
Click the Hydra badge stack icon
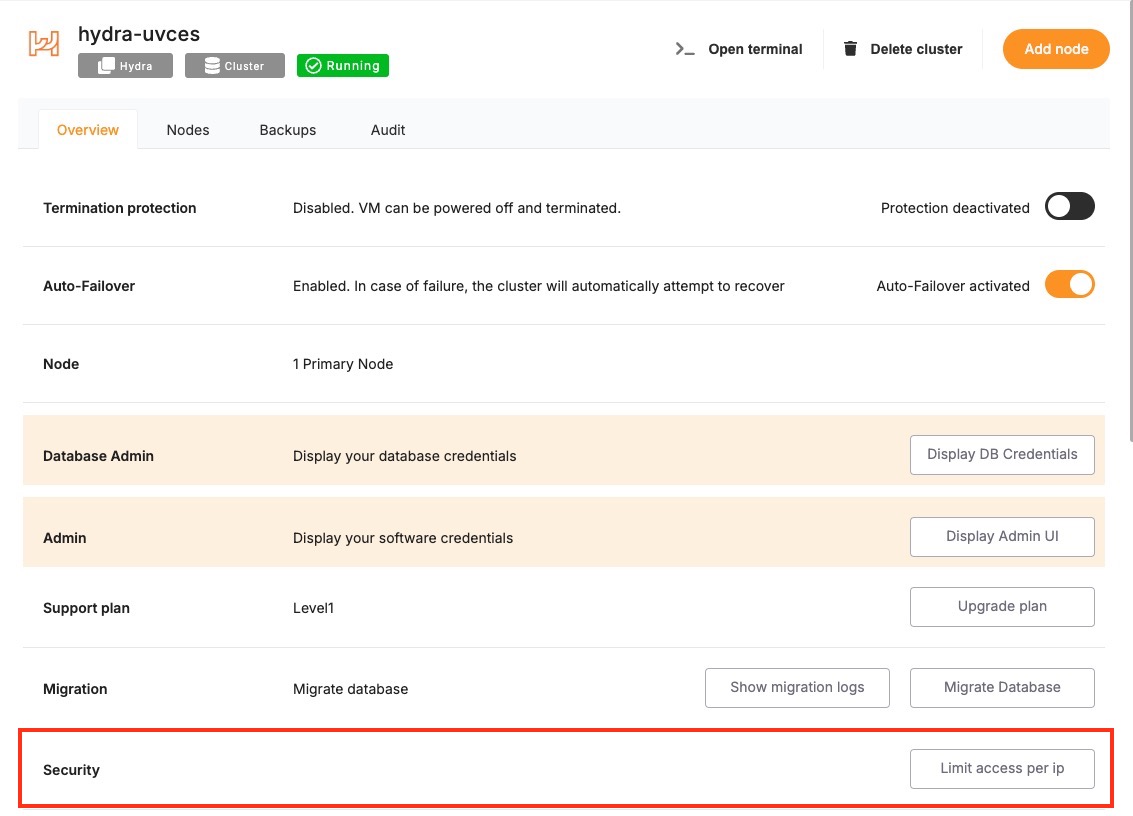(106, 66)
